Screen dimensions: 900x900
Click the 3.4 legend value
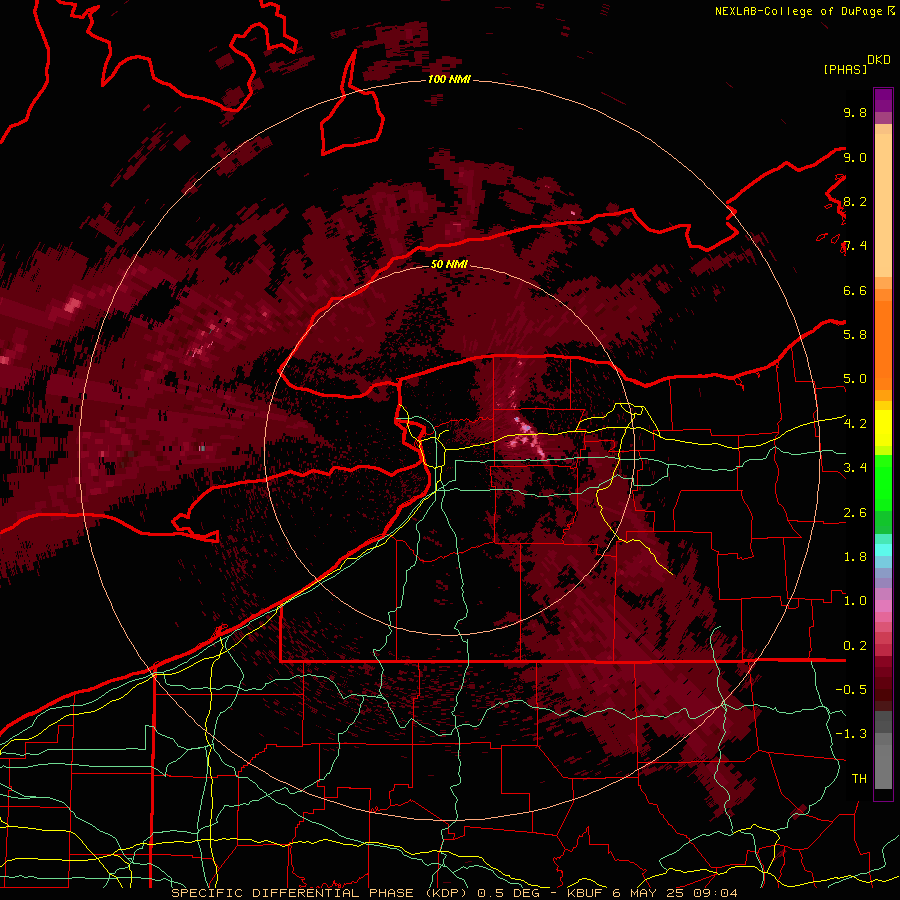[x=855, y=467]
